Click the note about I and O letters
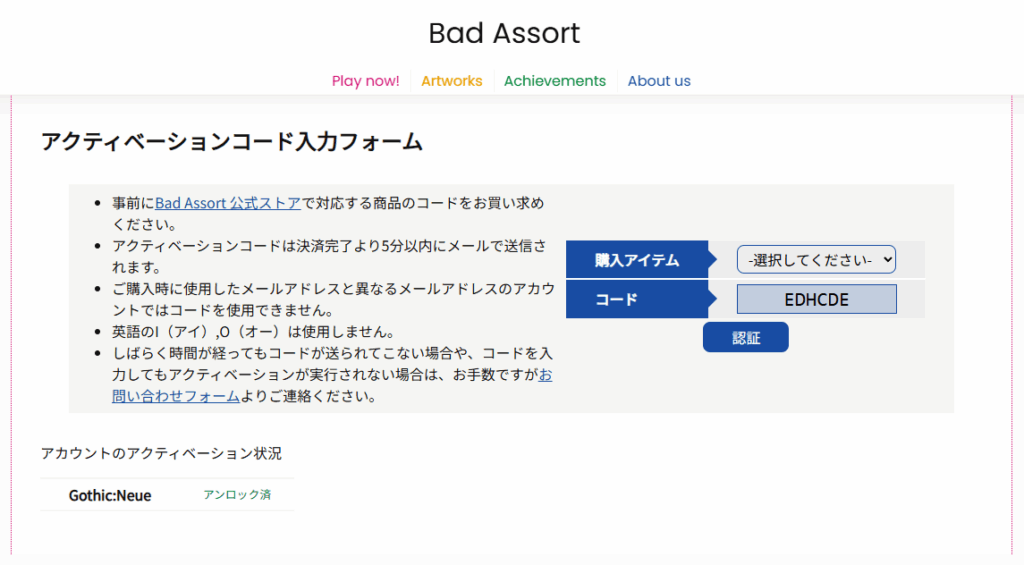Viewport: 1024px width, 565px height. click(252, 332)
